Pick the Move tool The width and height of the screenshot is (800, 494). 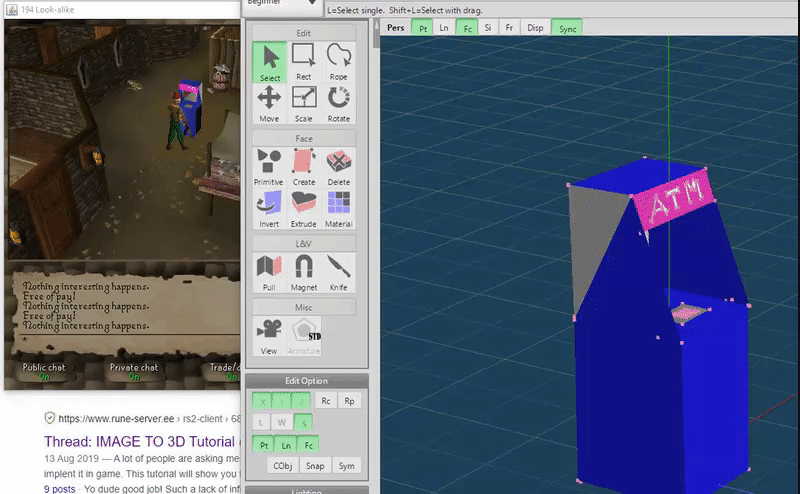pyautogui.click(x=269, y=104)
